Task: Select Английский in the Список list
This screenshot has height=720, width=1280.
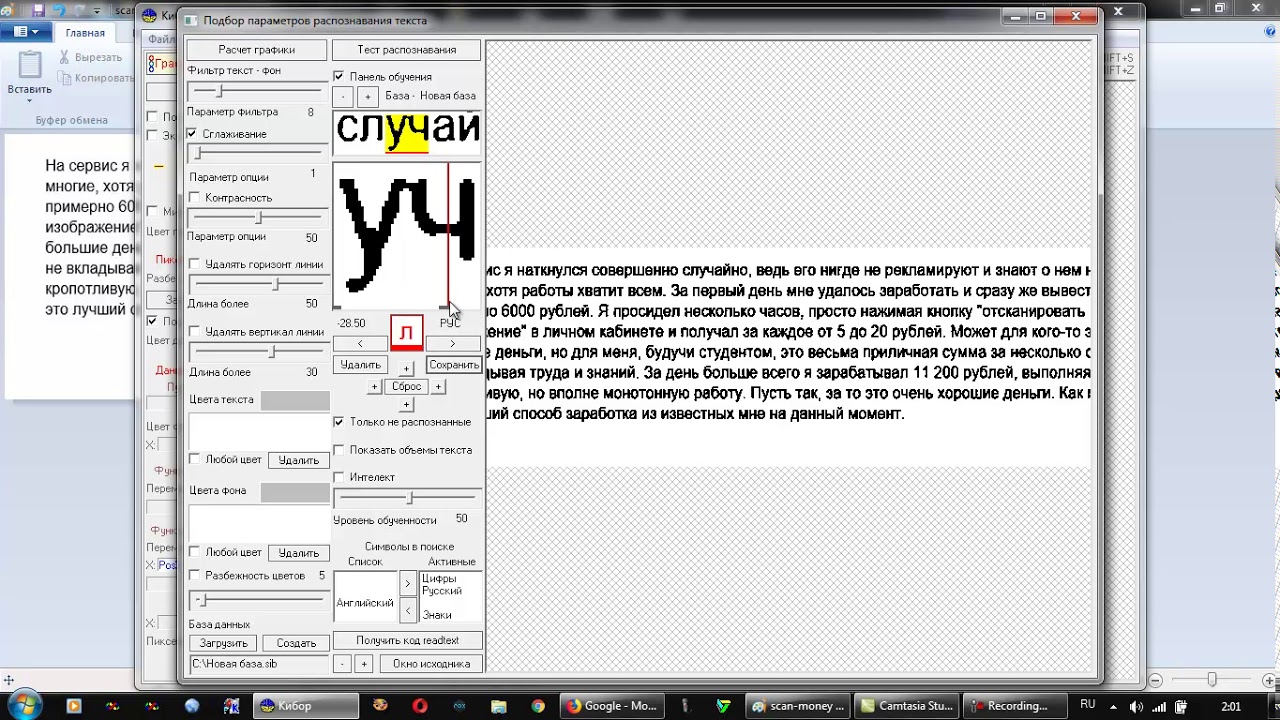Action: pos(365,603)
